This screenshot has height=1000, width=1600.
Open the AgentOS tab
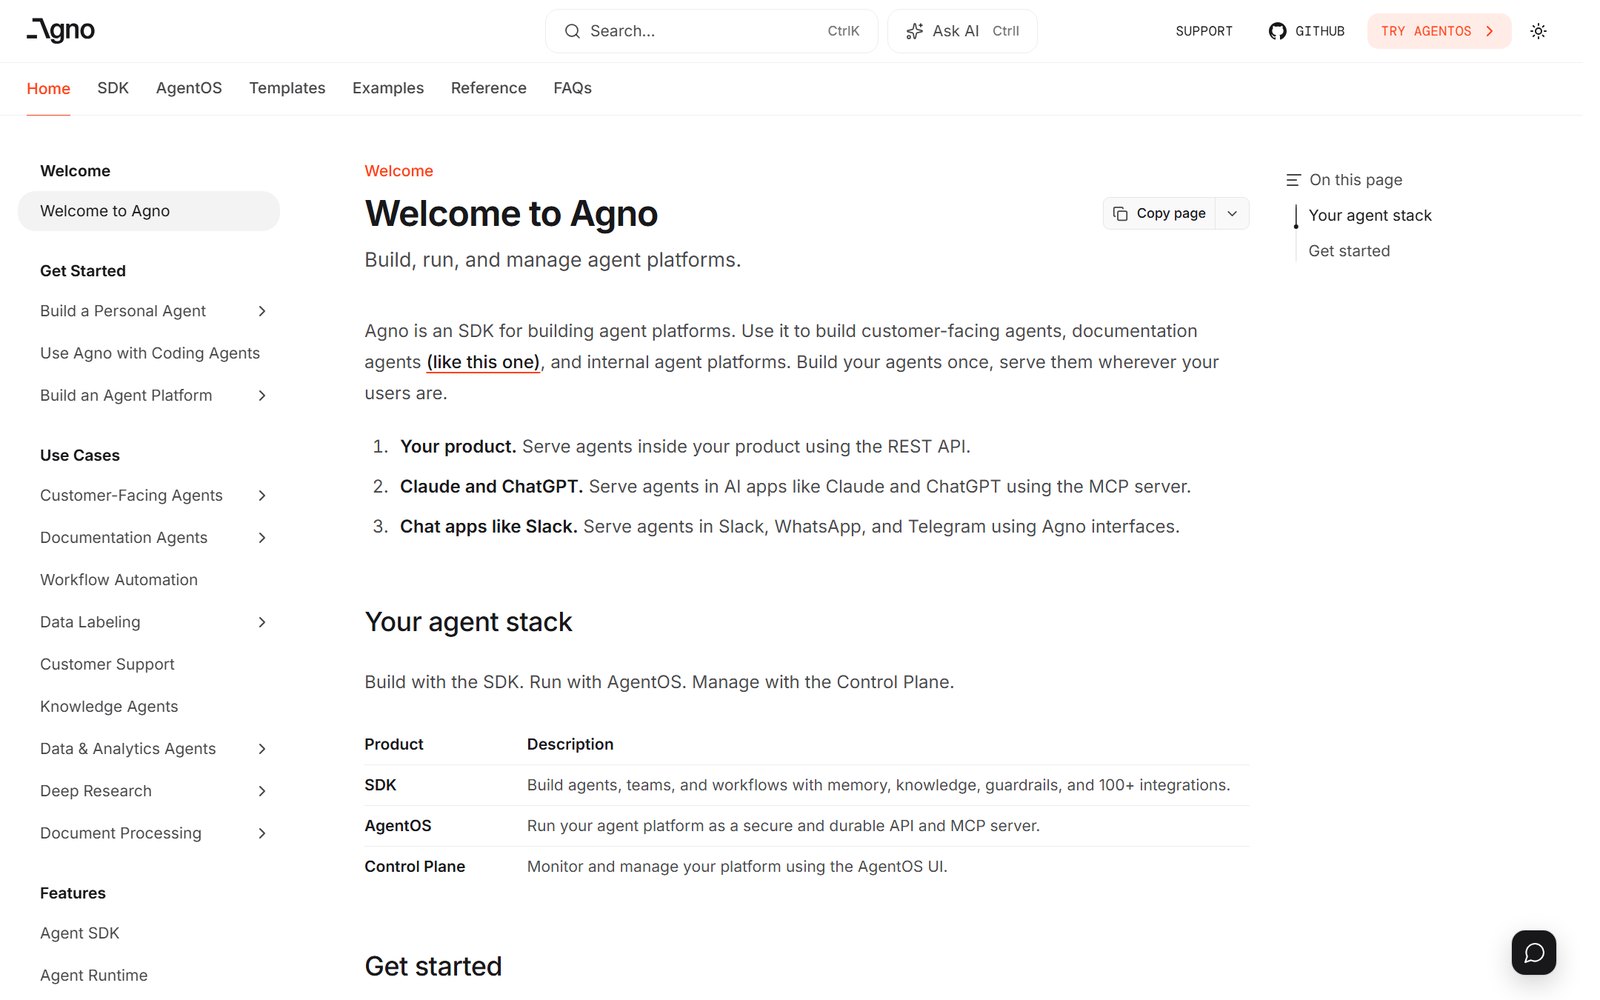click(x=189, y=88)
